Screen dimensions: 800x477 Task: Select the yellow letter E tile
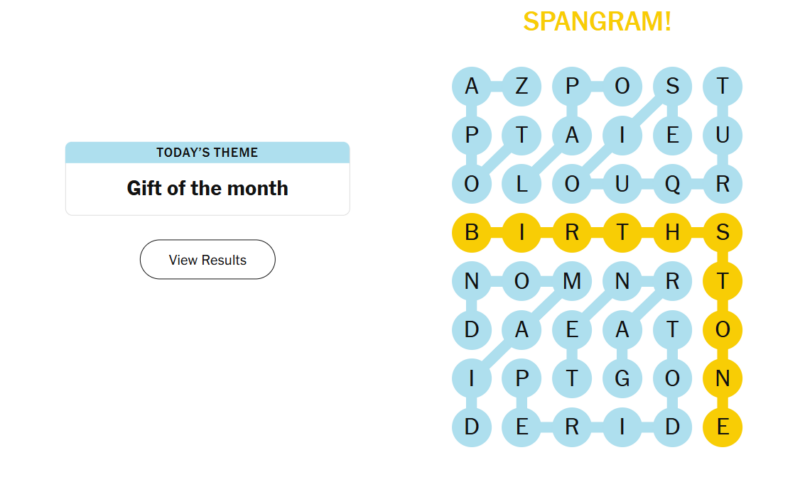[x=722, y=428]
